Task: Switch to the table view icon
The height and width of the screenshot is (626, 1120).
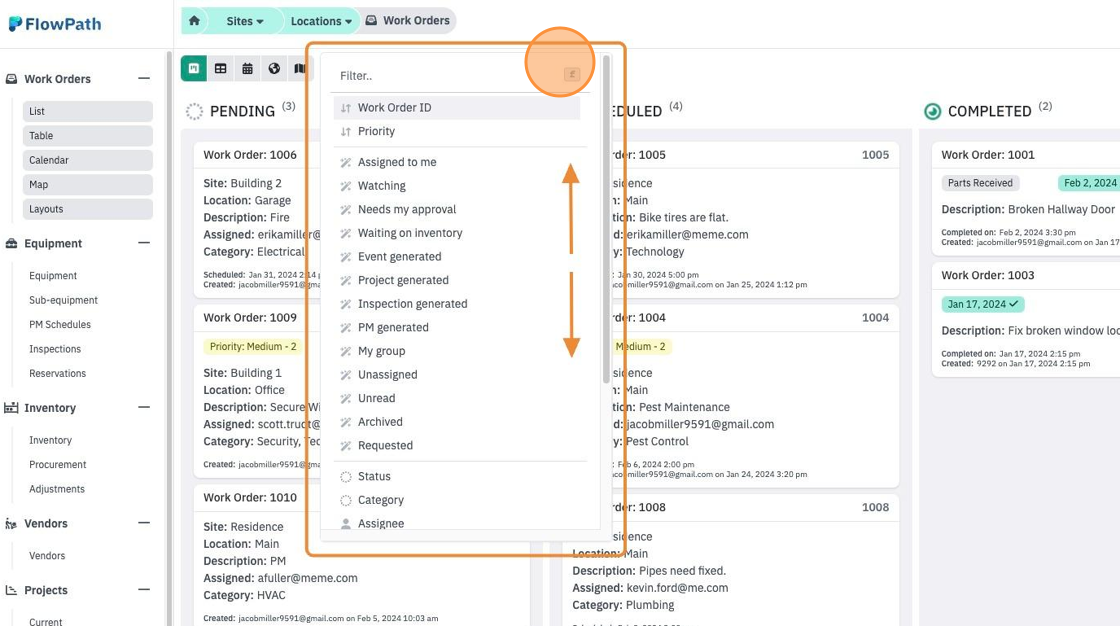Action: point(221,69)
